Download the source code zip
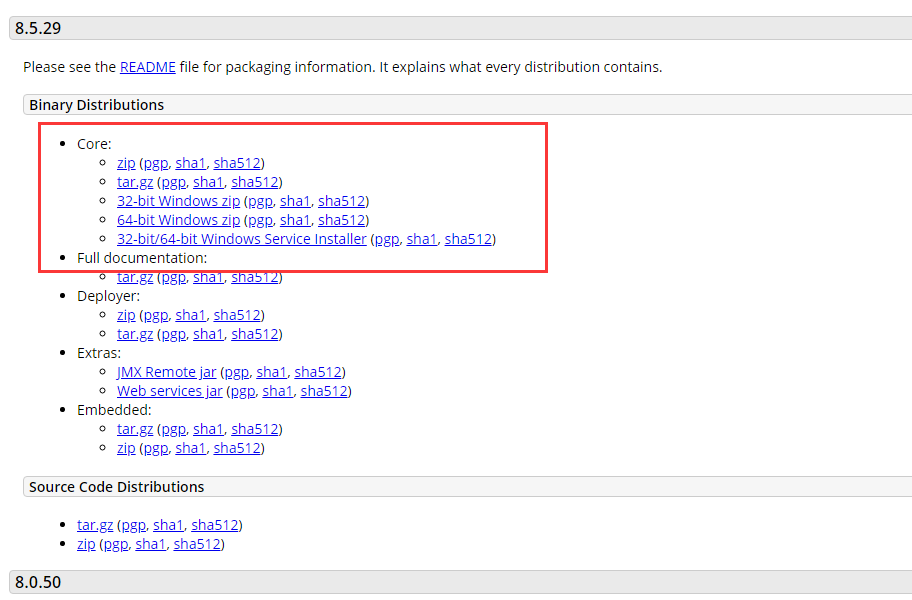The image size is (912, 600). (x=86, y=544)
